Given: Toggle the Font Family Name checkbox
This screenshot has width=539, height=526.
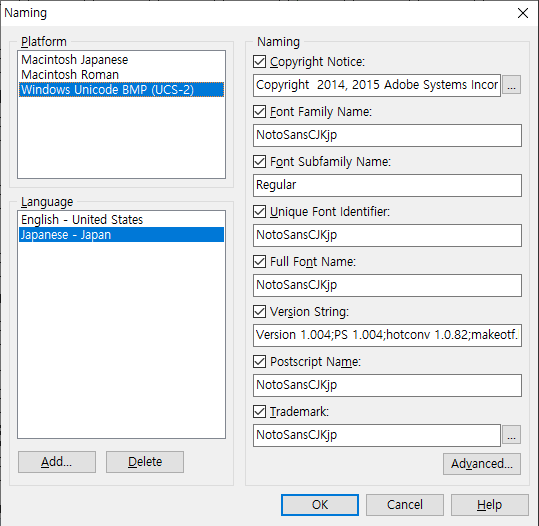Looking at the screenshot, I should point(260,112).
